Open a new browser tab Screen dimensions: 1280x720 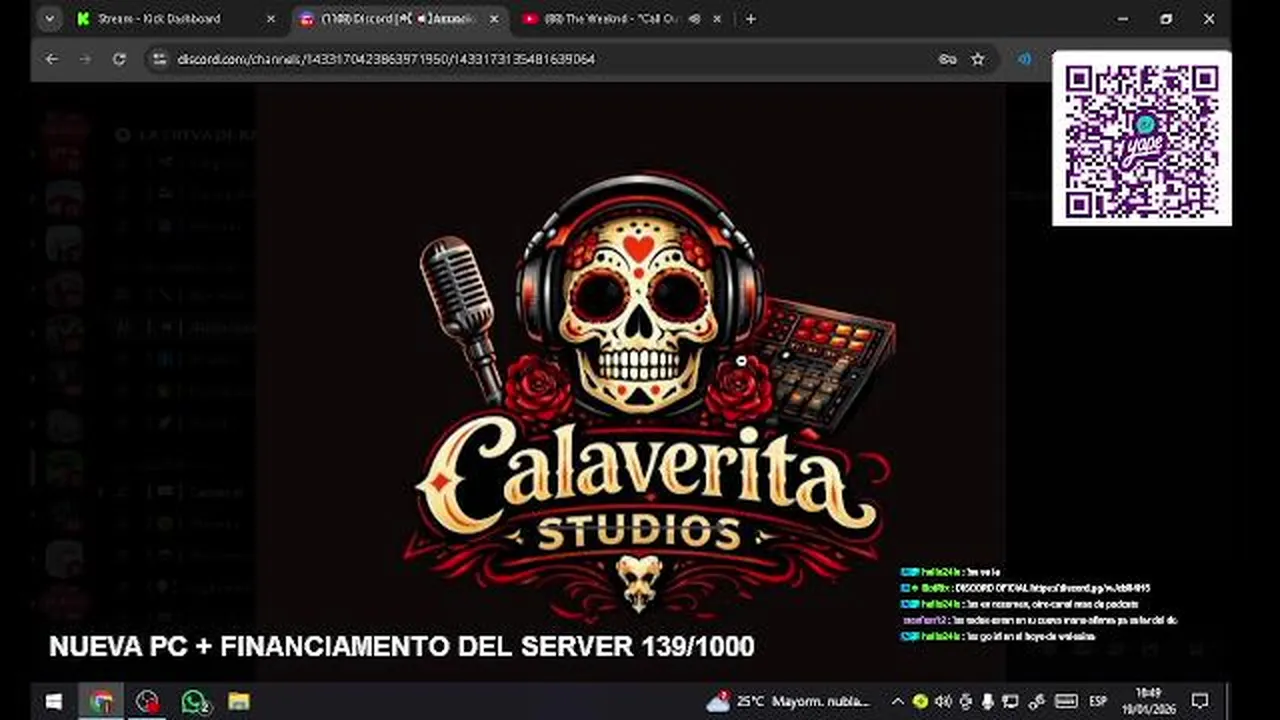click(751, 19)
